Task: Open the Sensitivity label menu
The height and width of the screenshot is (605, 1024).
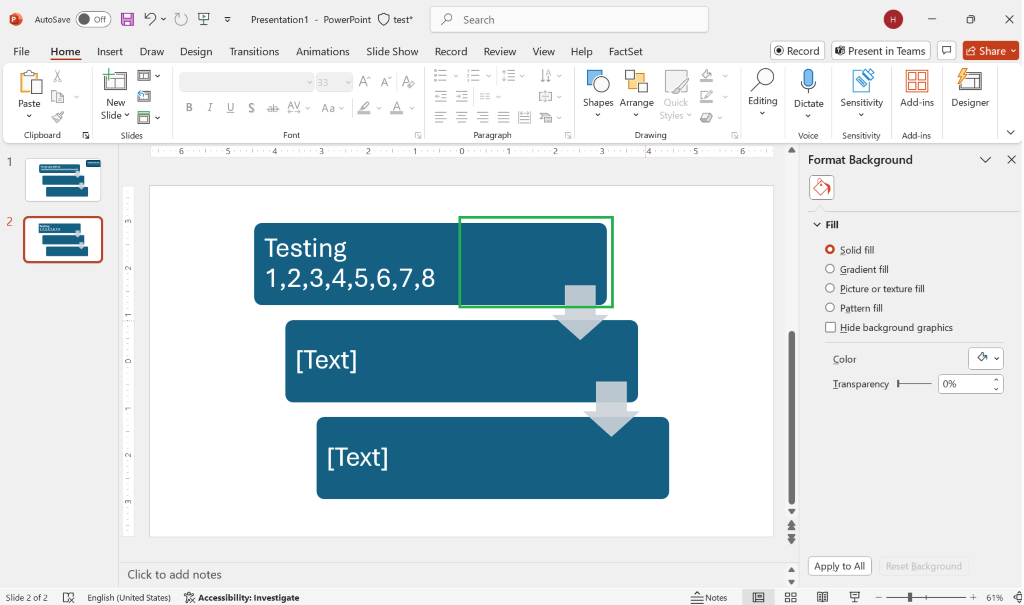Action: click(861, 94)
